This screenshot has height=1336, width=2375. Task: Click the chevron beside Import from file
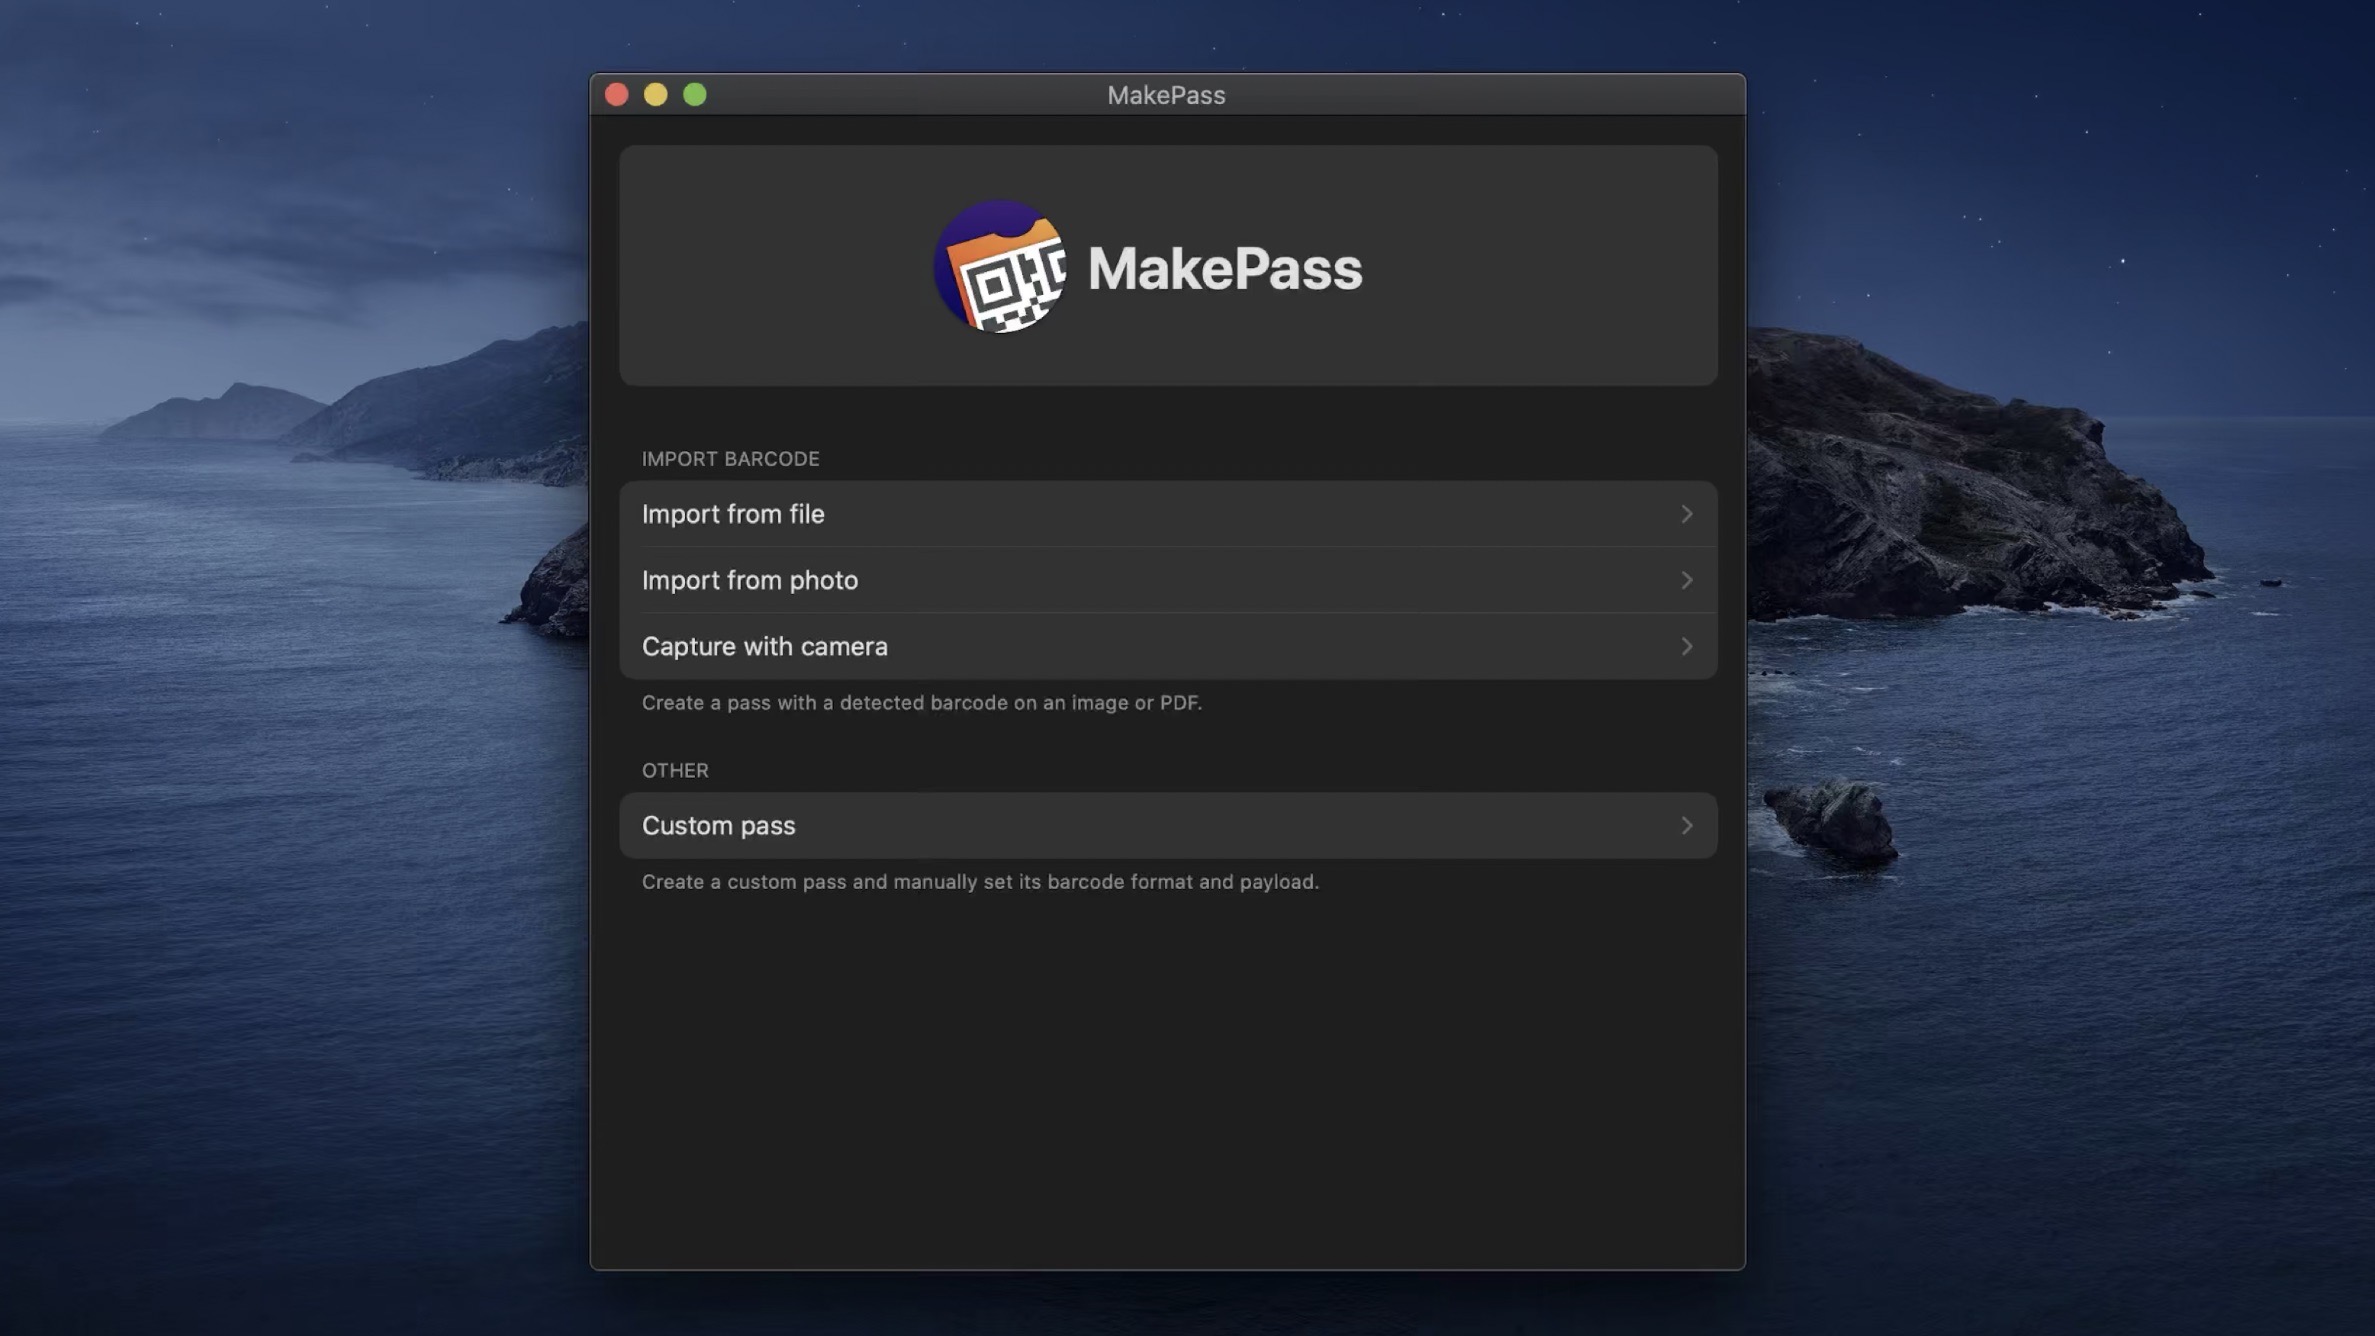tap(1686, 514)
